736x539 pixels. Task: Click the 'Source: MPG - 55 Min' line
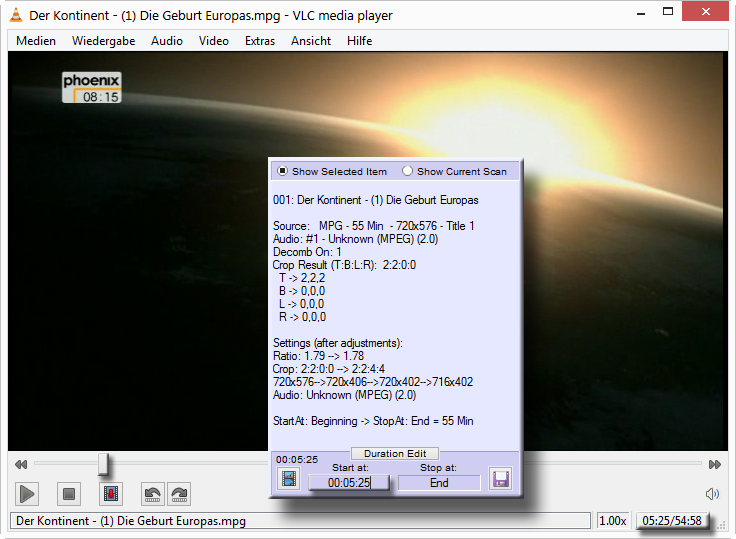[374, 226]
